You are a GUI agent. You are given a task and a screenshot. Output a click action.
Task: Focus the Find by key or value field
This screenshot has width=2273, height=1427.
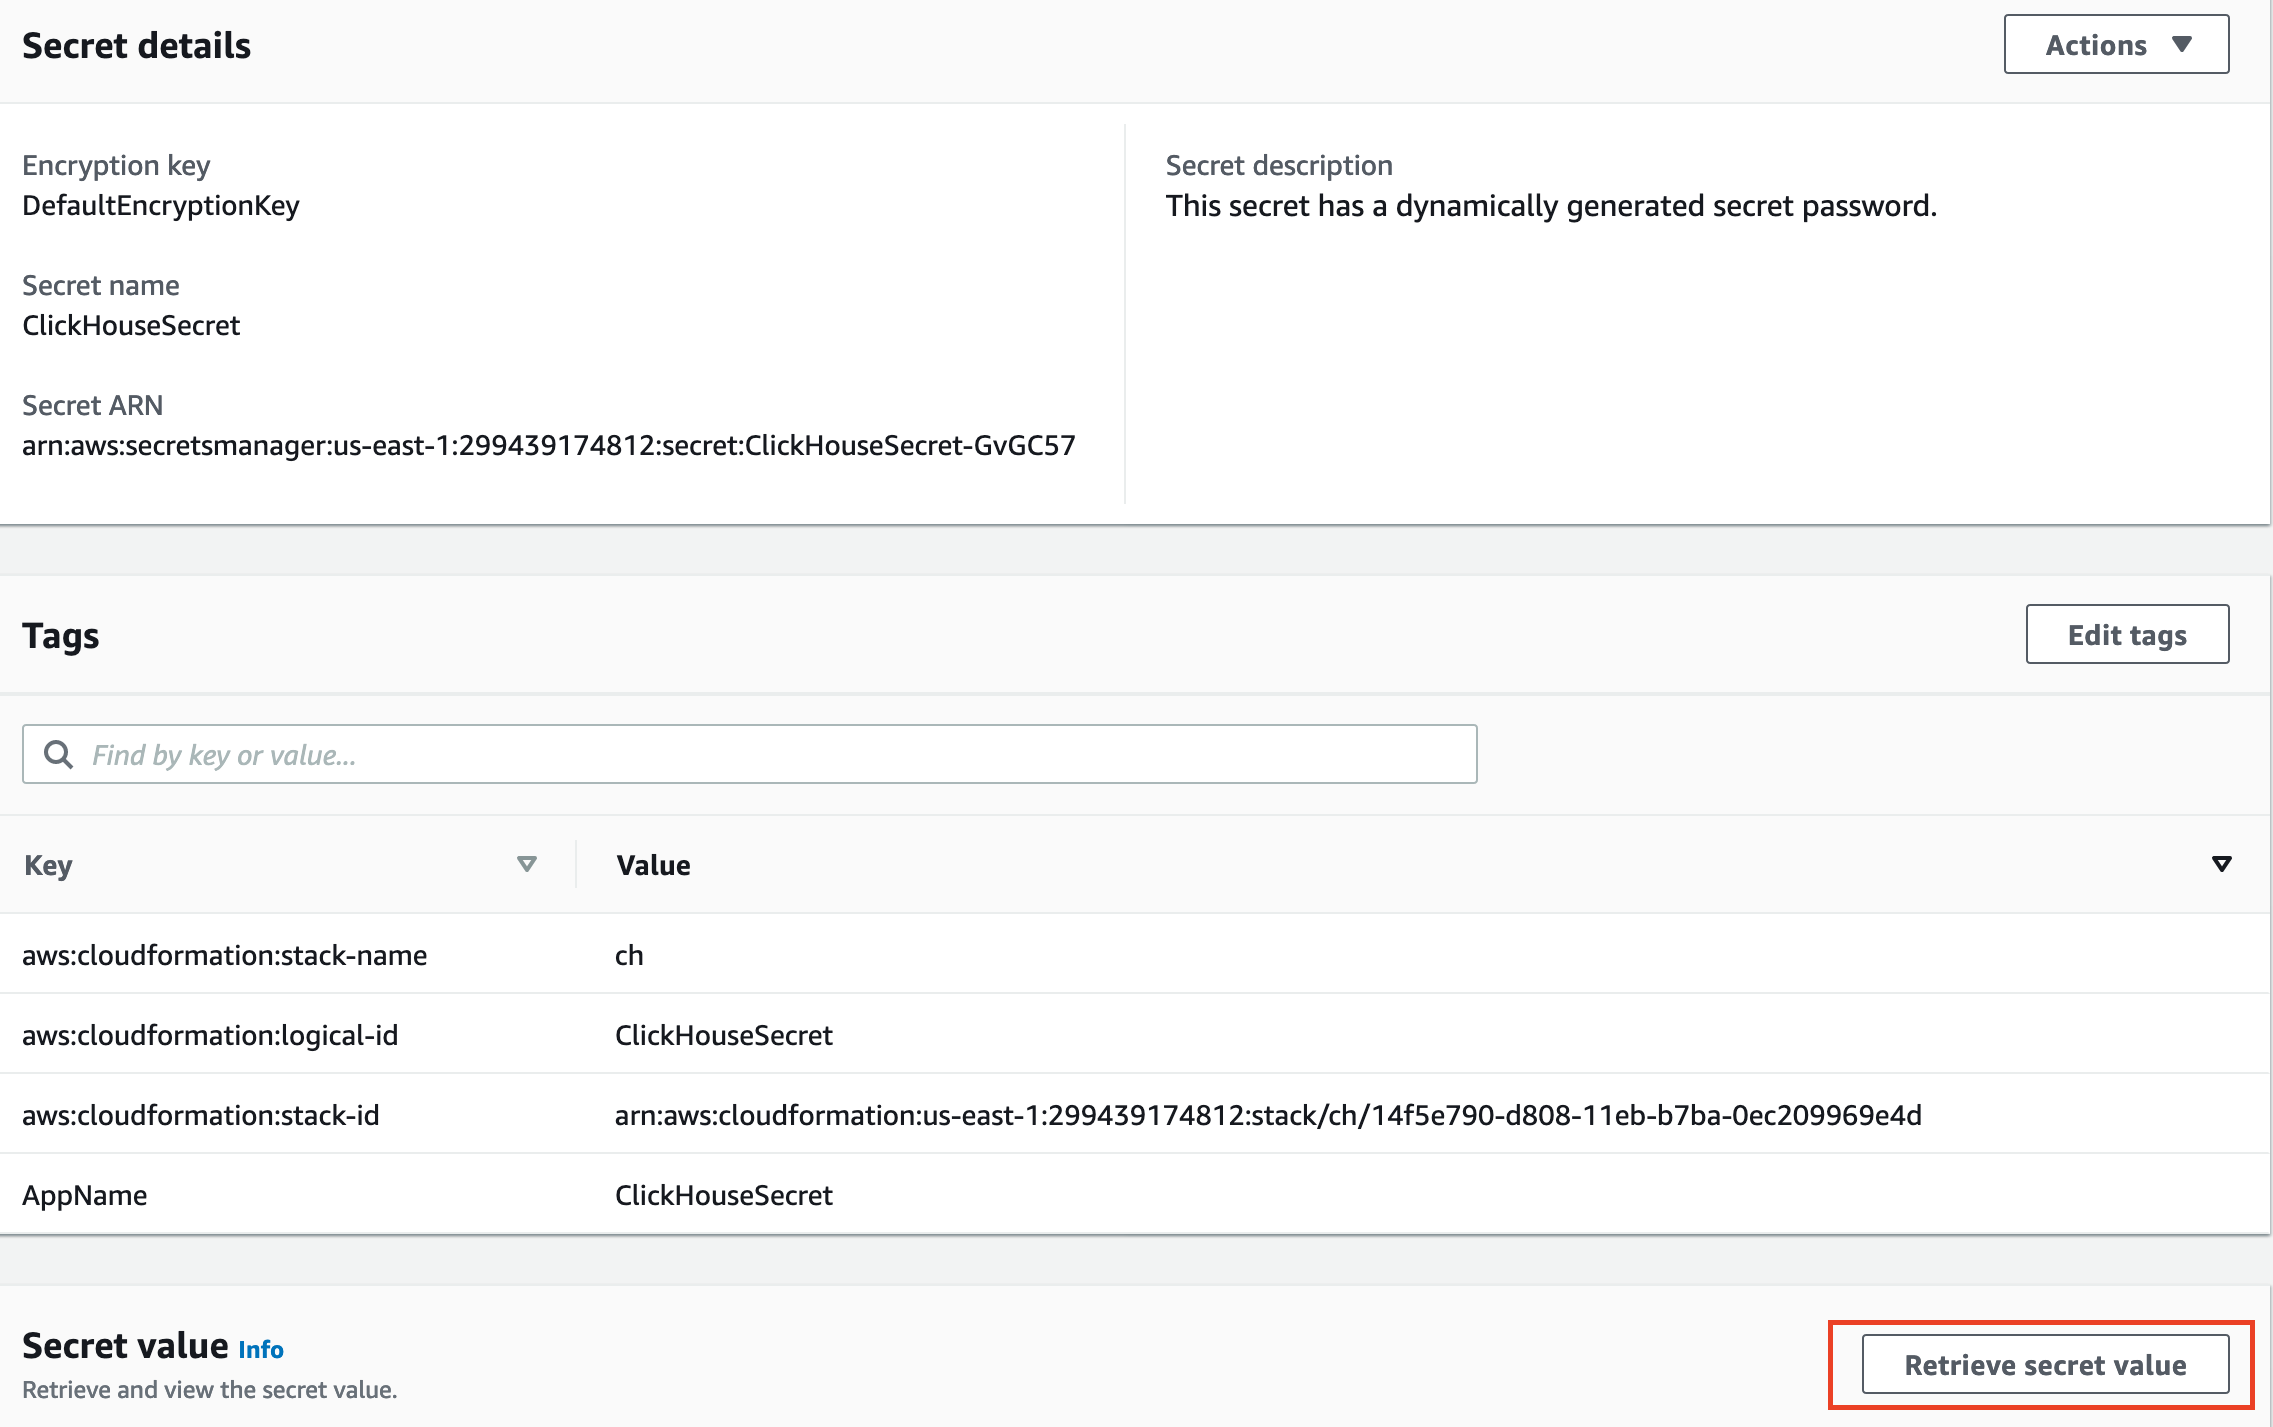tap(749, 755)
